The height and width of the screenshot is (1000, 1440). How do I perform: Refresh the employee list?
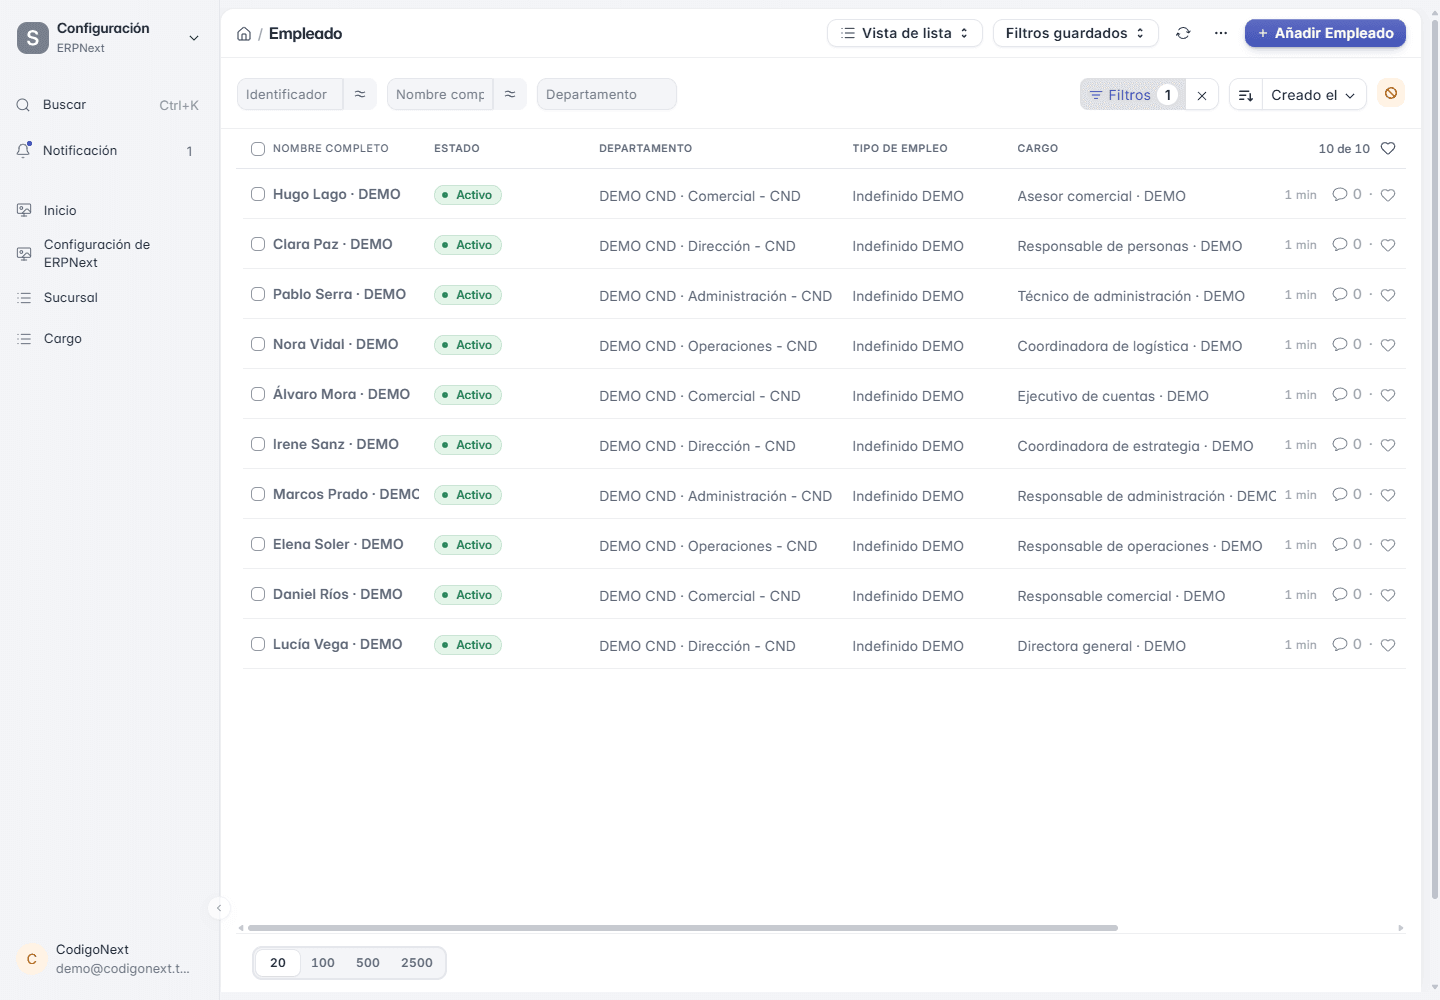point(1183,33)
